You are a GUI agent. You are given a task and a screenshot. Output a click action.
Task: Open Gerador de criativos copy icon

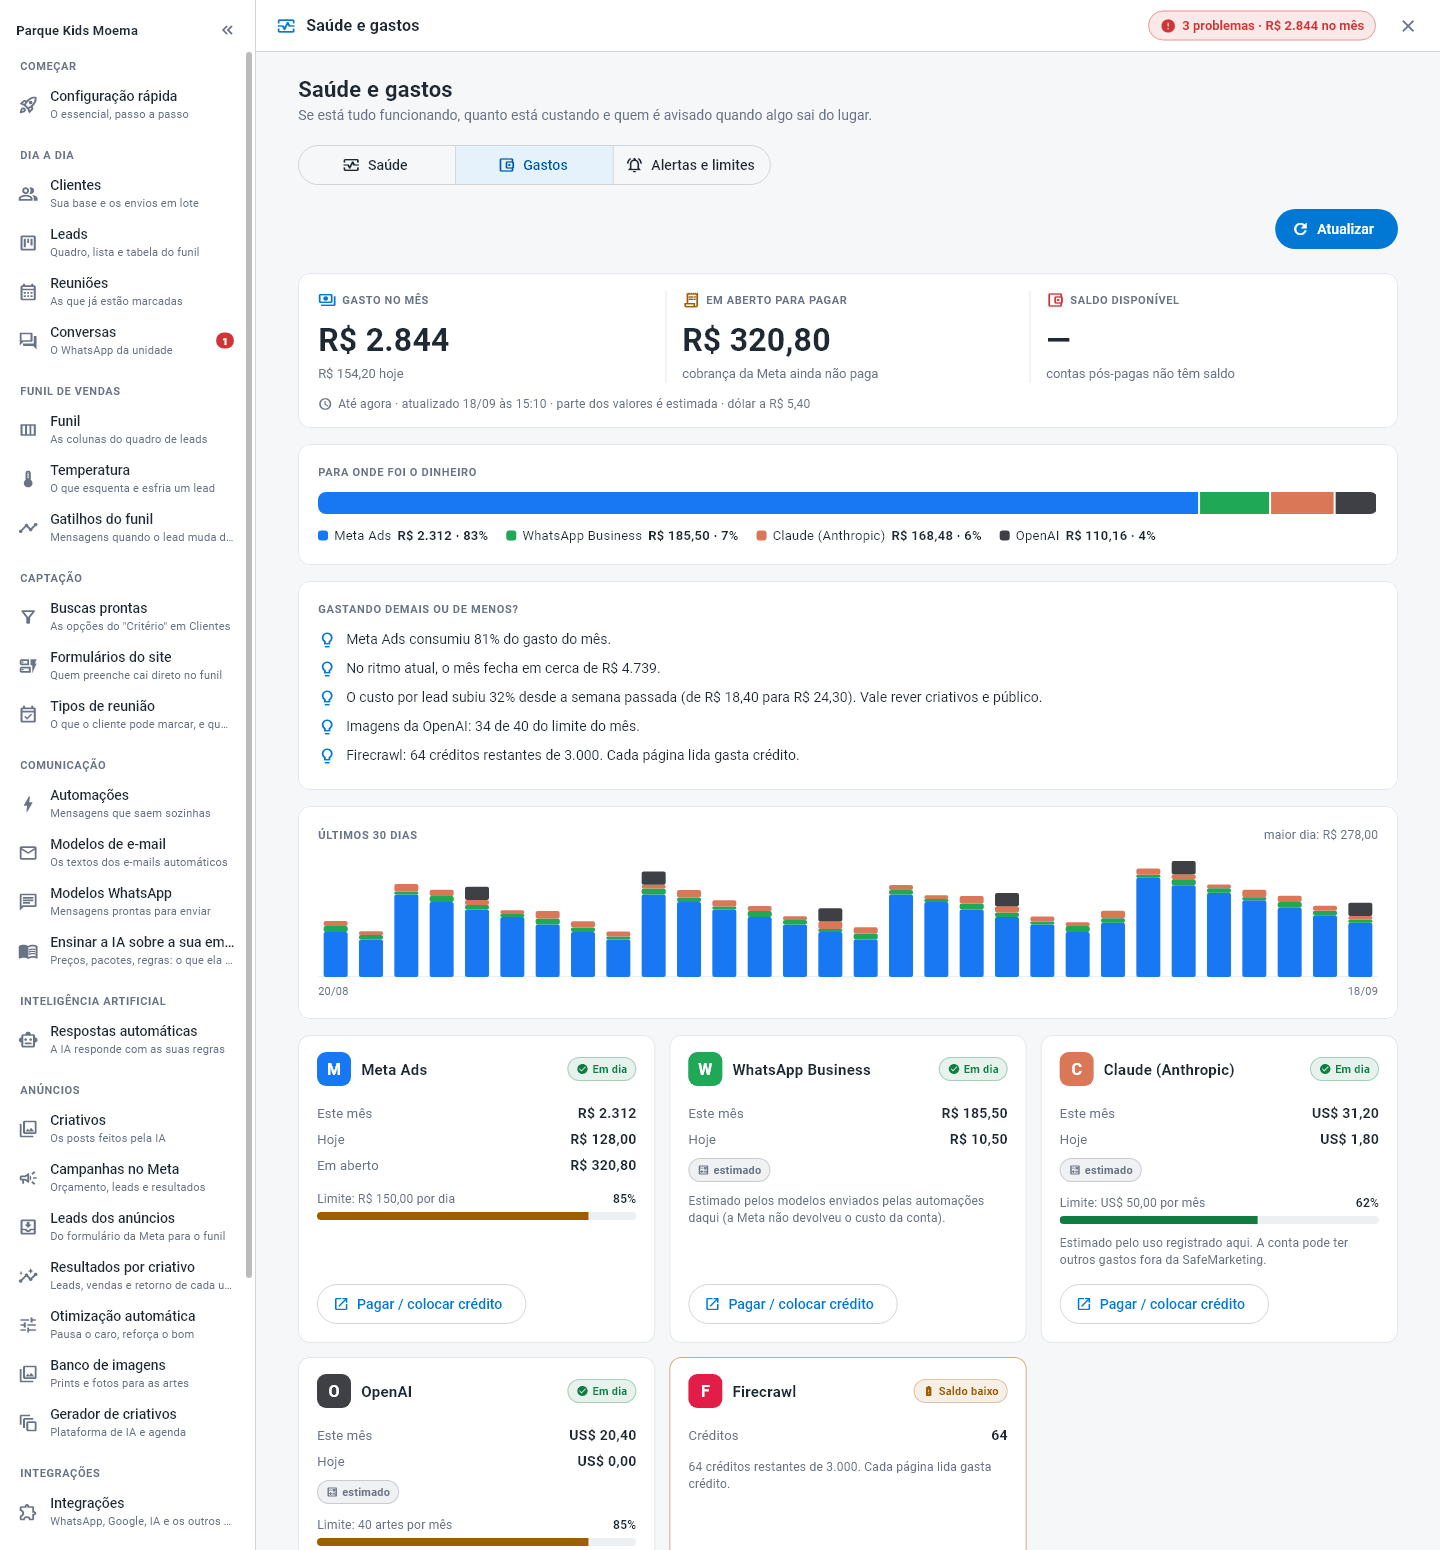[28, 1423]
